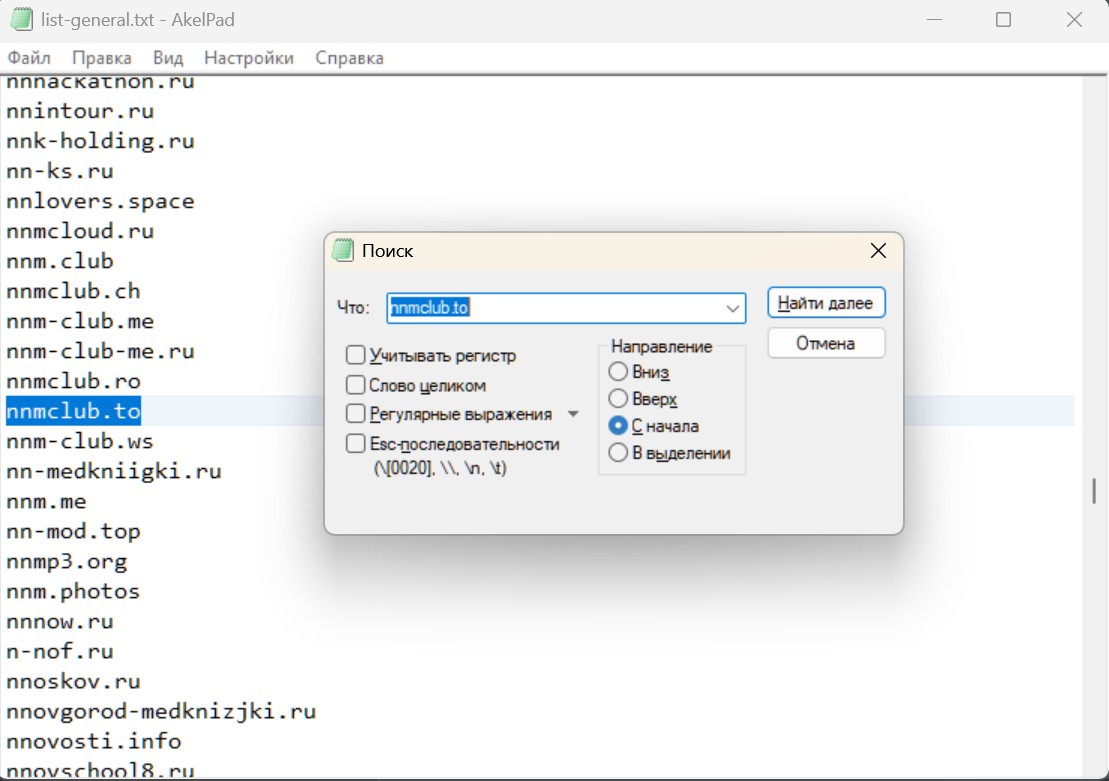The image size is (1109, 781).
Task: Close the AkelPad window
Action: (x=1074, y=20)
